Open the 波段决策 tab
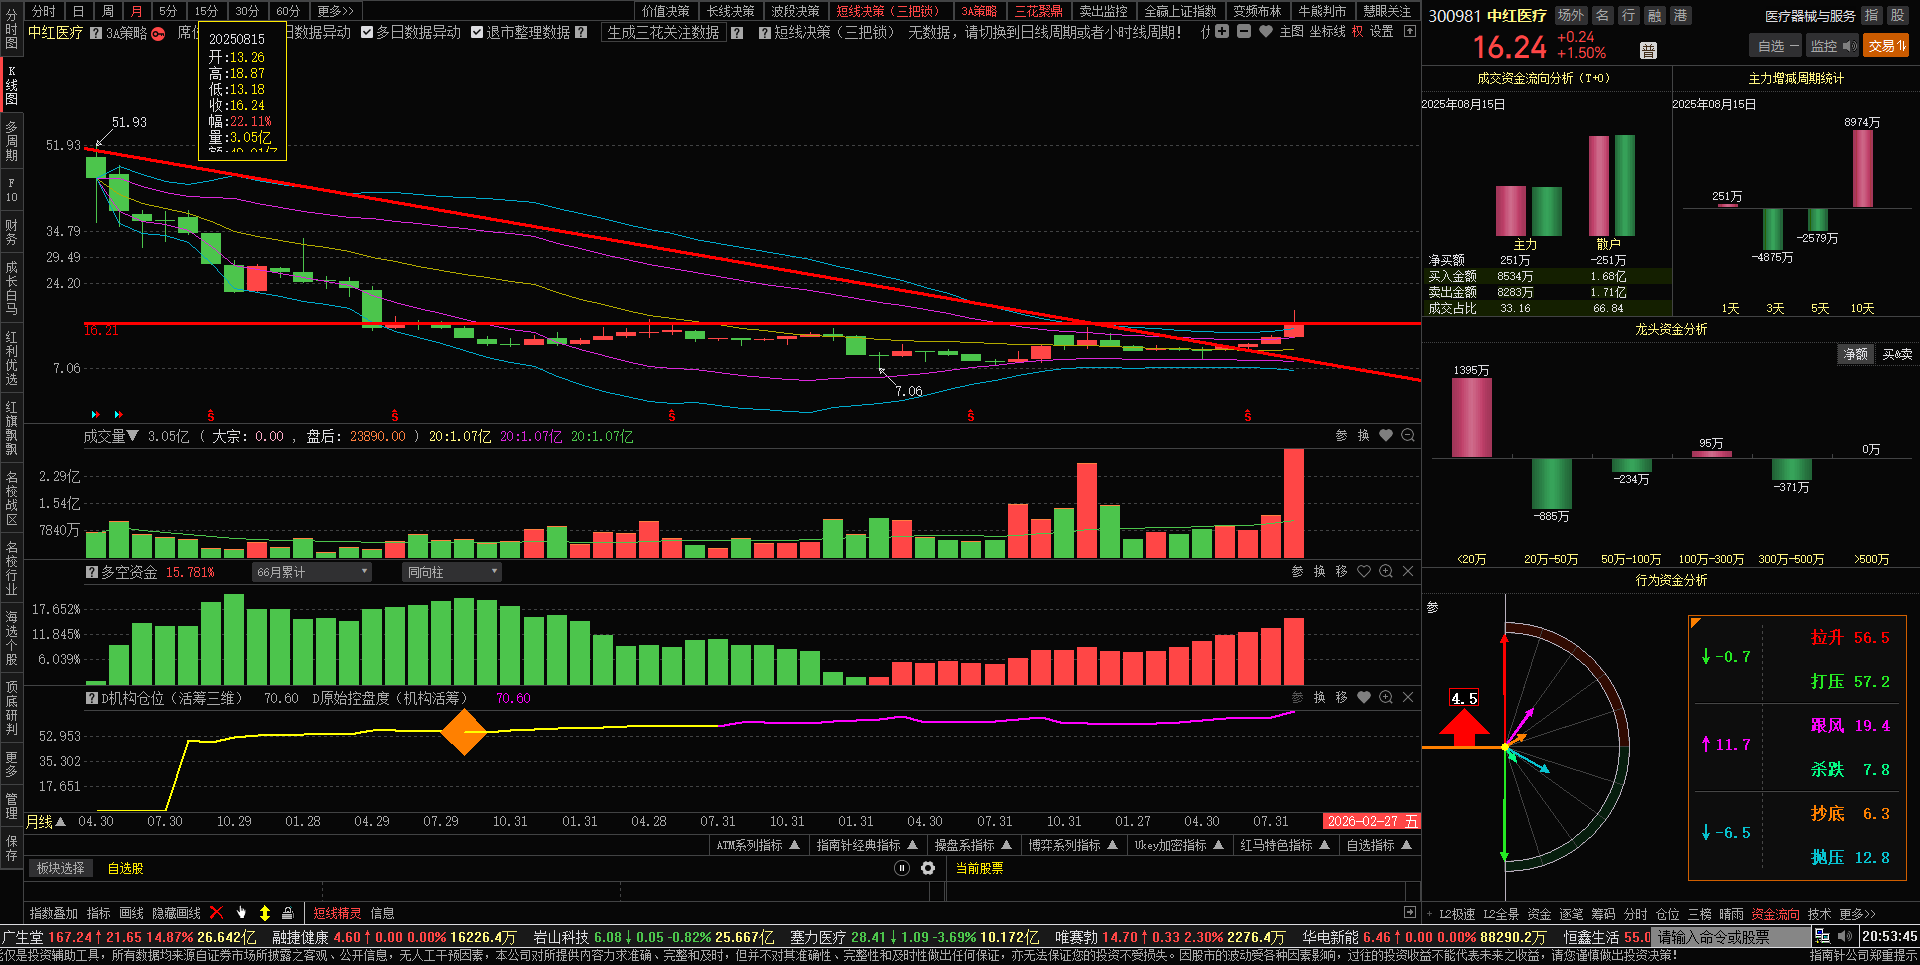Viewport: 1920px width, 965px height. (795, 11)
